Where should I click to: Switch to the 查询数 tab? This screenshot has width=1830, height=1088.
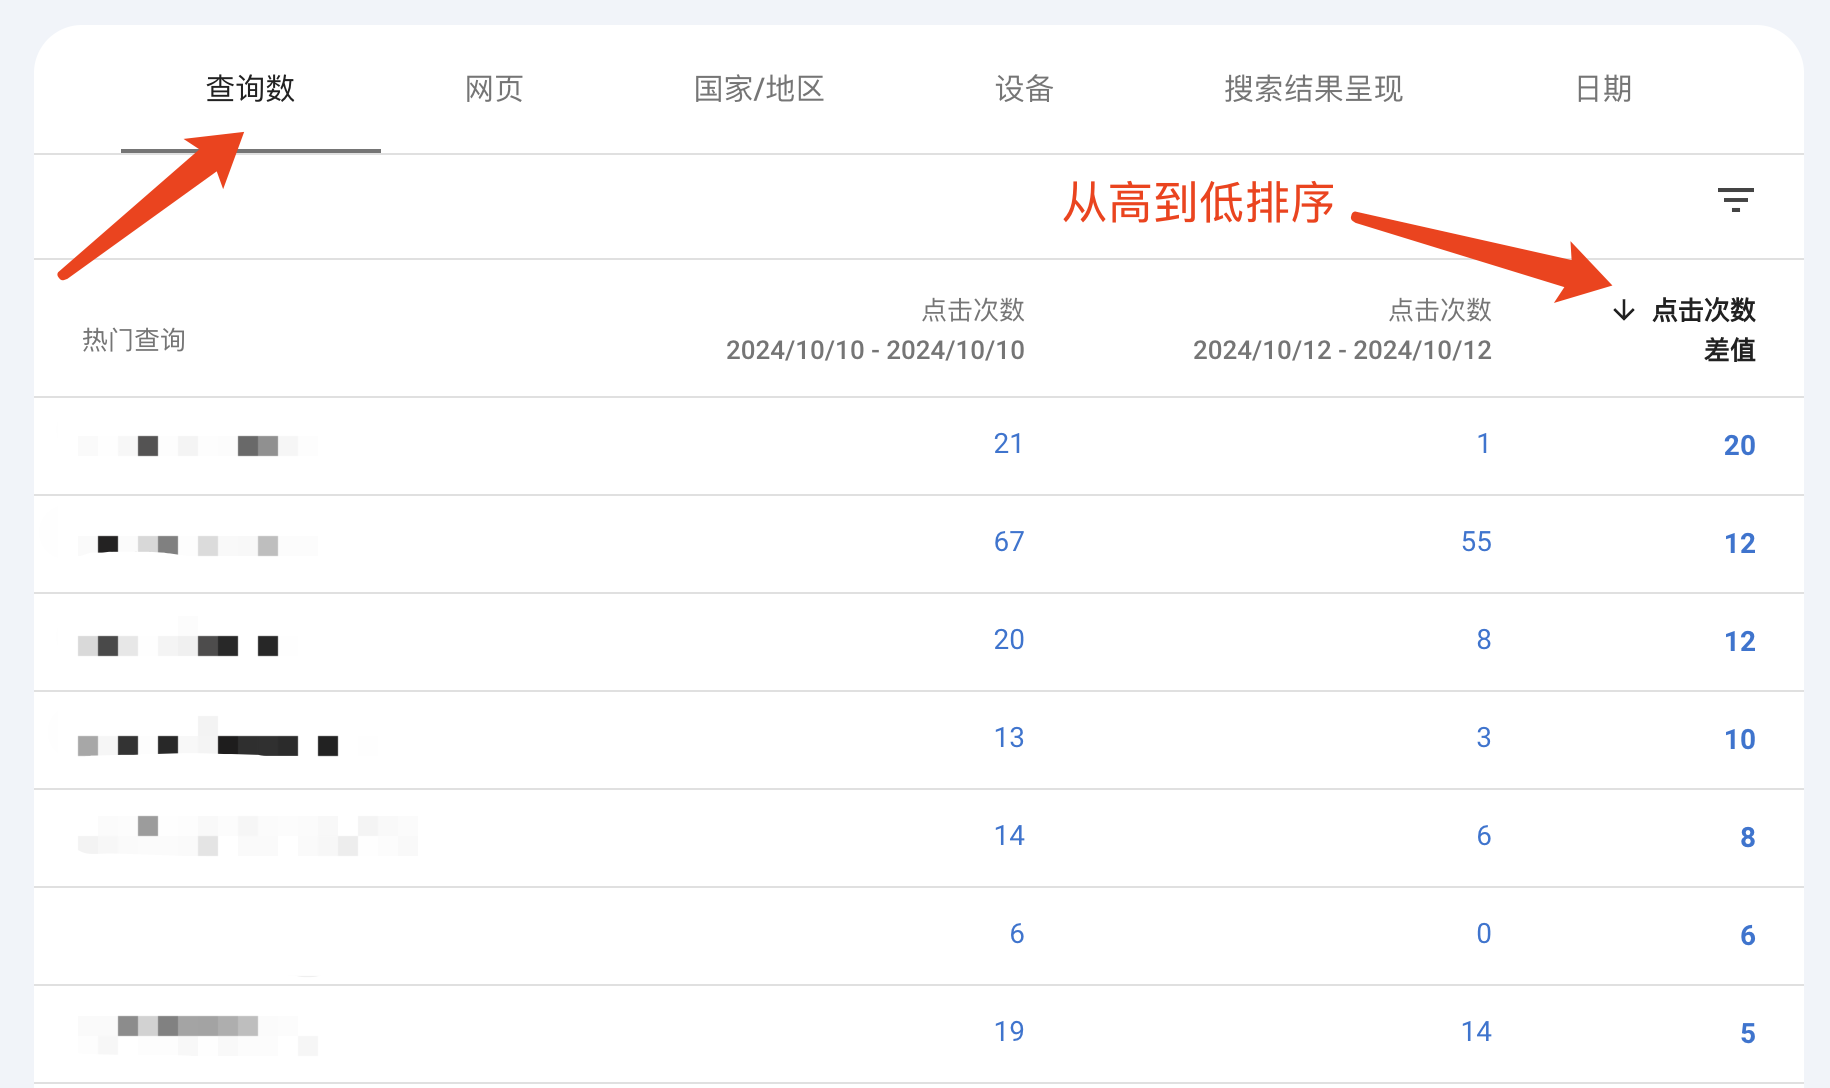pos(250,89)
